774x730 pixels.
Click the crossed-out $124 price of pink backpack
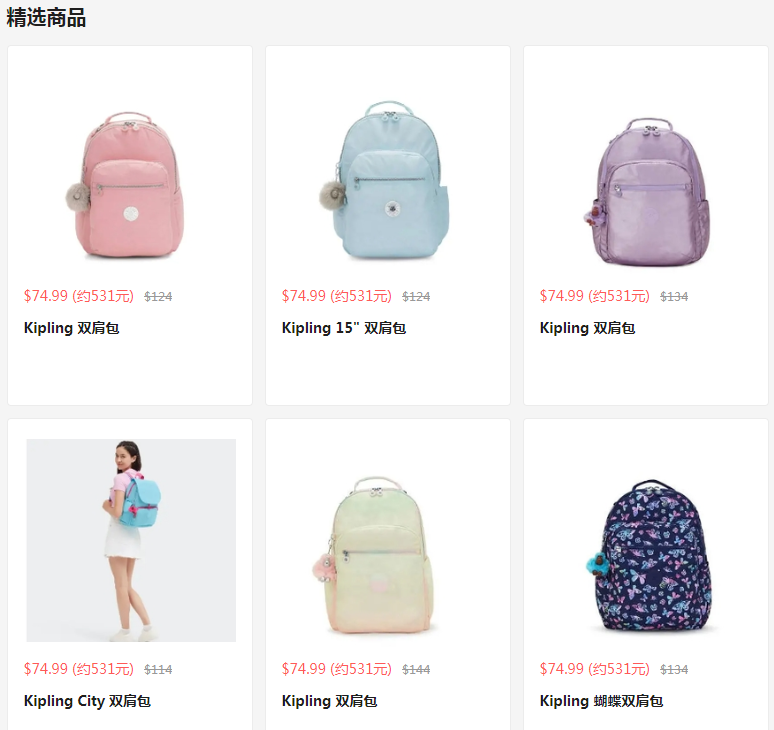pyautogui.click(x=158, y=297)
